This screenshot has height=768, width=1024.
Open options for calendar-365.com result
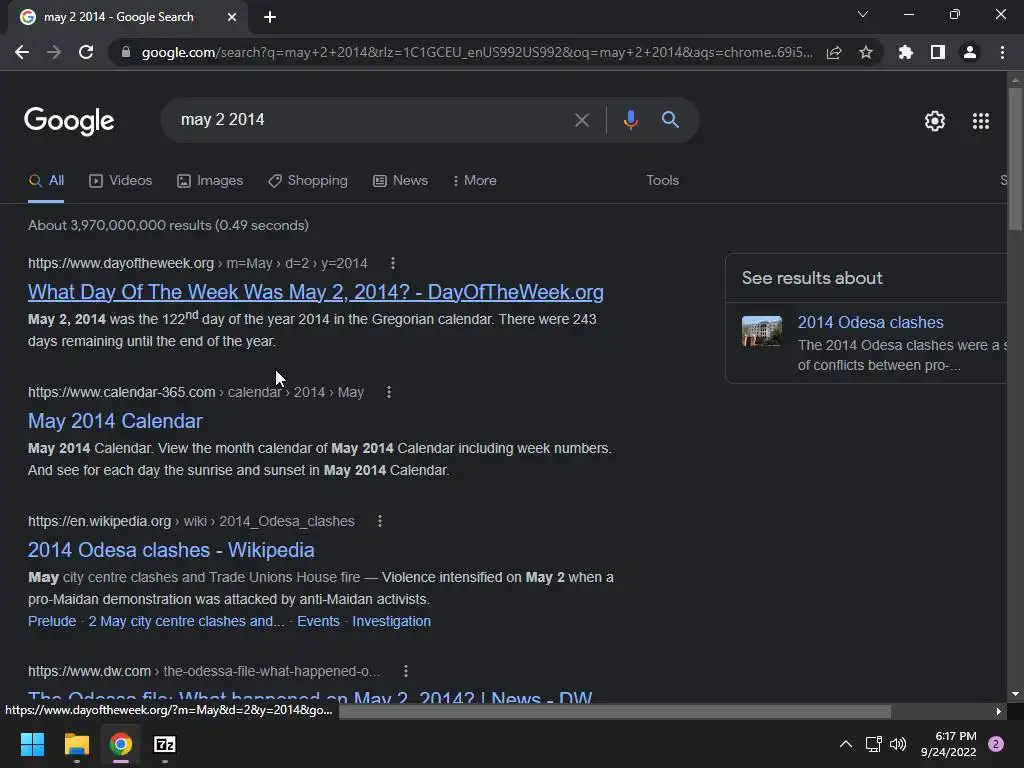pos(389,392)
